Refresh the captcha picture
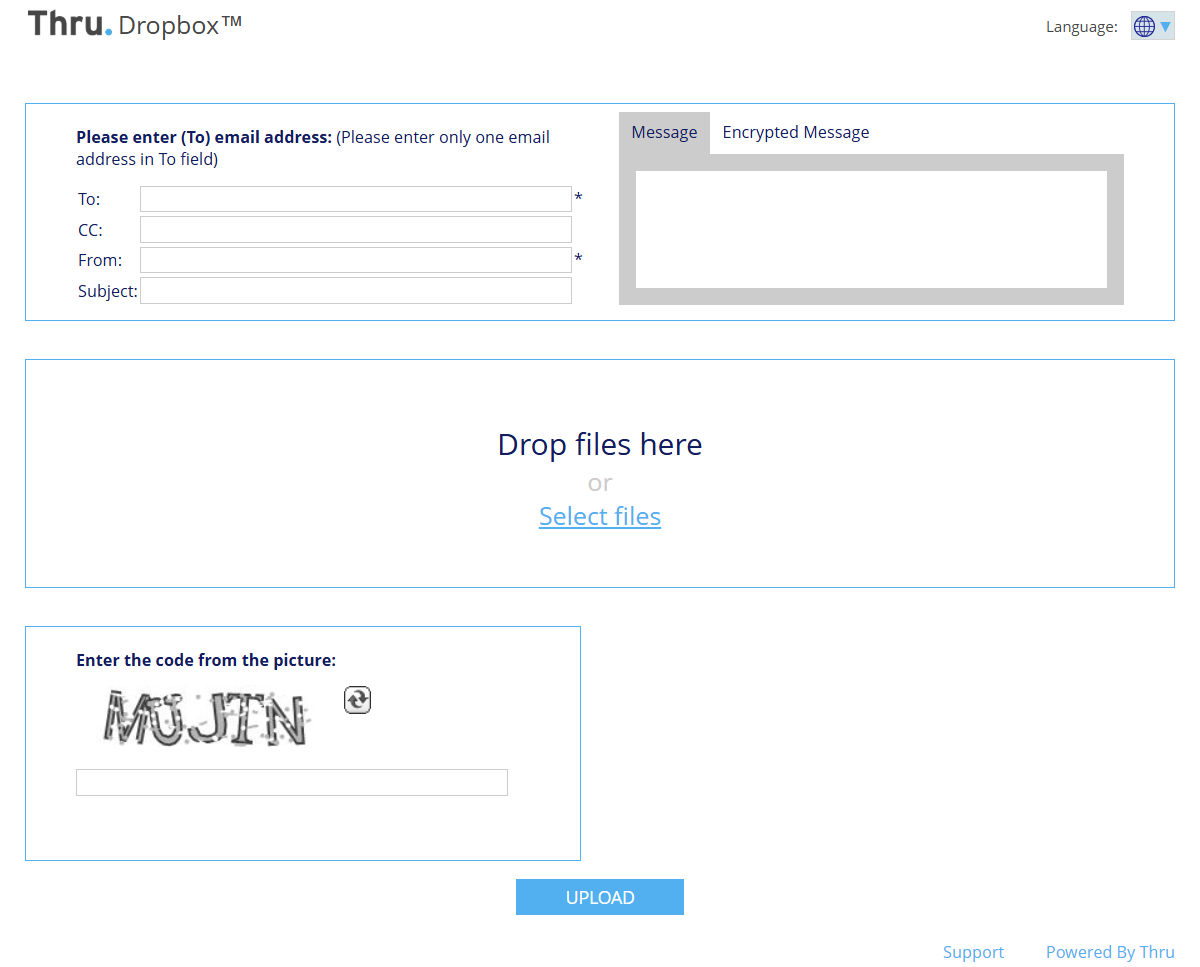 point(357,700)
